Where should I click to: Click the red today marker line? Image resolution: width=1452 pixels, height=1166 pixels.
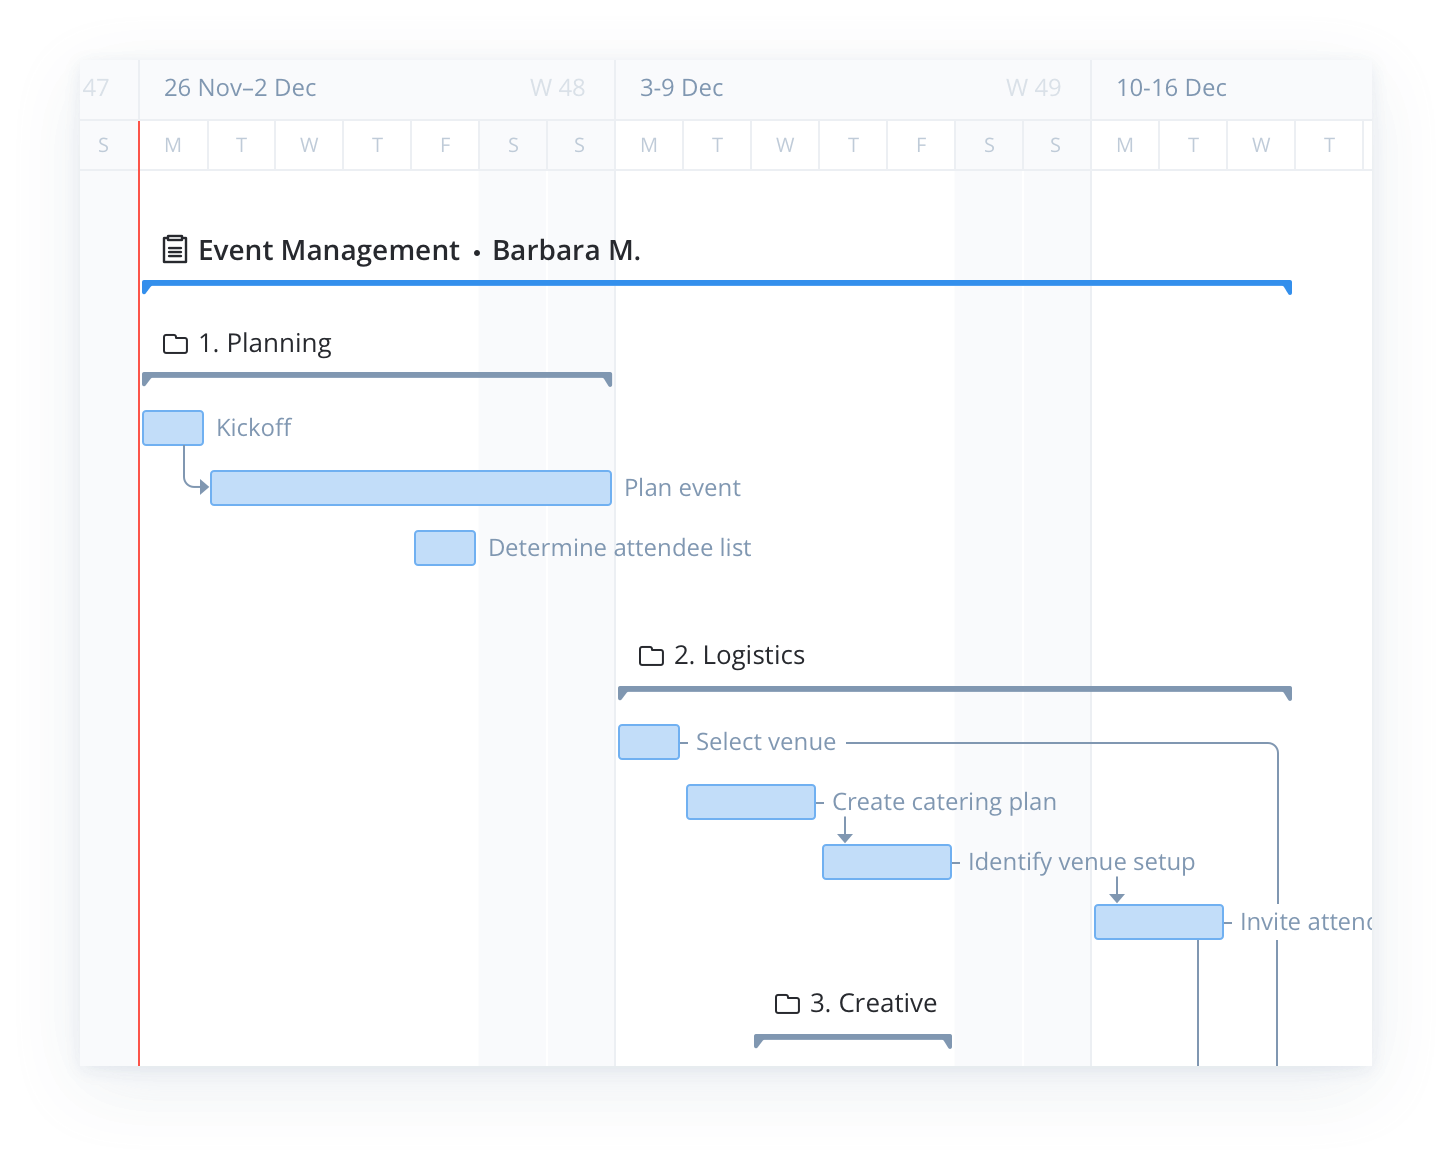click(138, 600)
